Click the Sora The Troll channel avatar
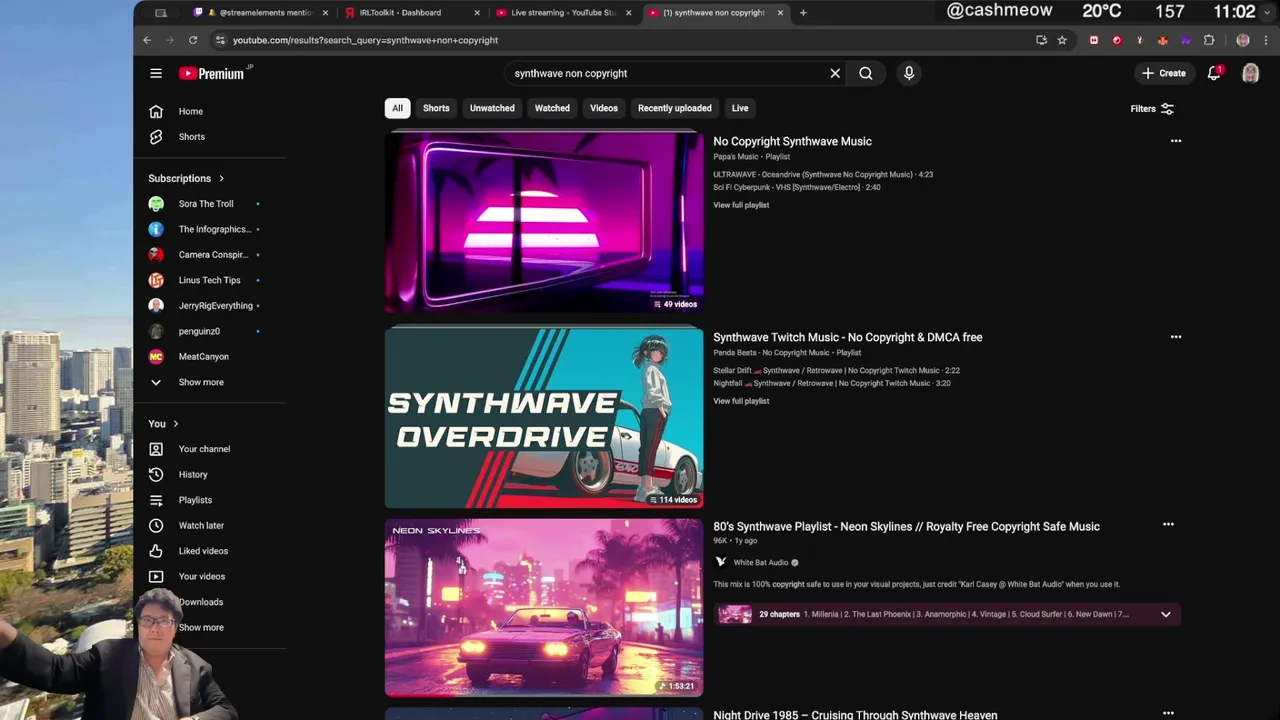The image size is (1280, 720). pos(156,204)
